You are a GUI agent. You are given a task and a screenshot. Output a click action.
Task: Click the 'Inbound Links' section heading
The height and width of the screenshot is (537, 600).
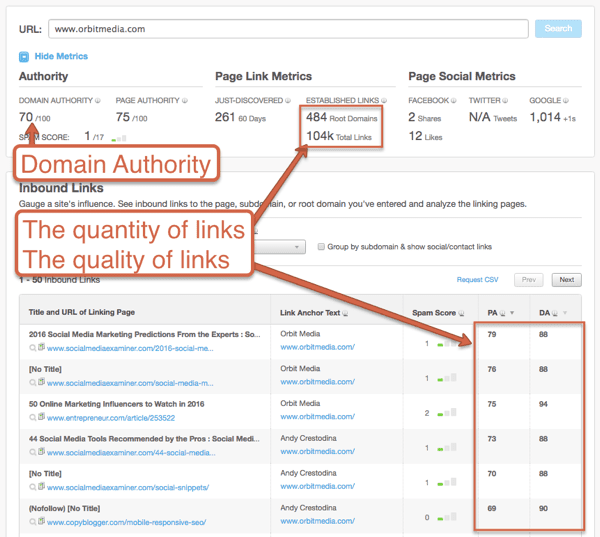[x=61, y=188]
